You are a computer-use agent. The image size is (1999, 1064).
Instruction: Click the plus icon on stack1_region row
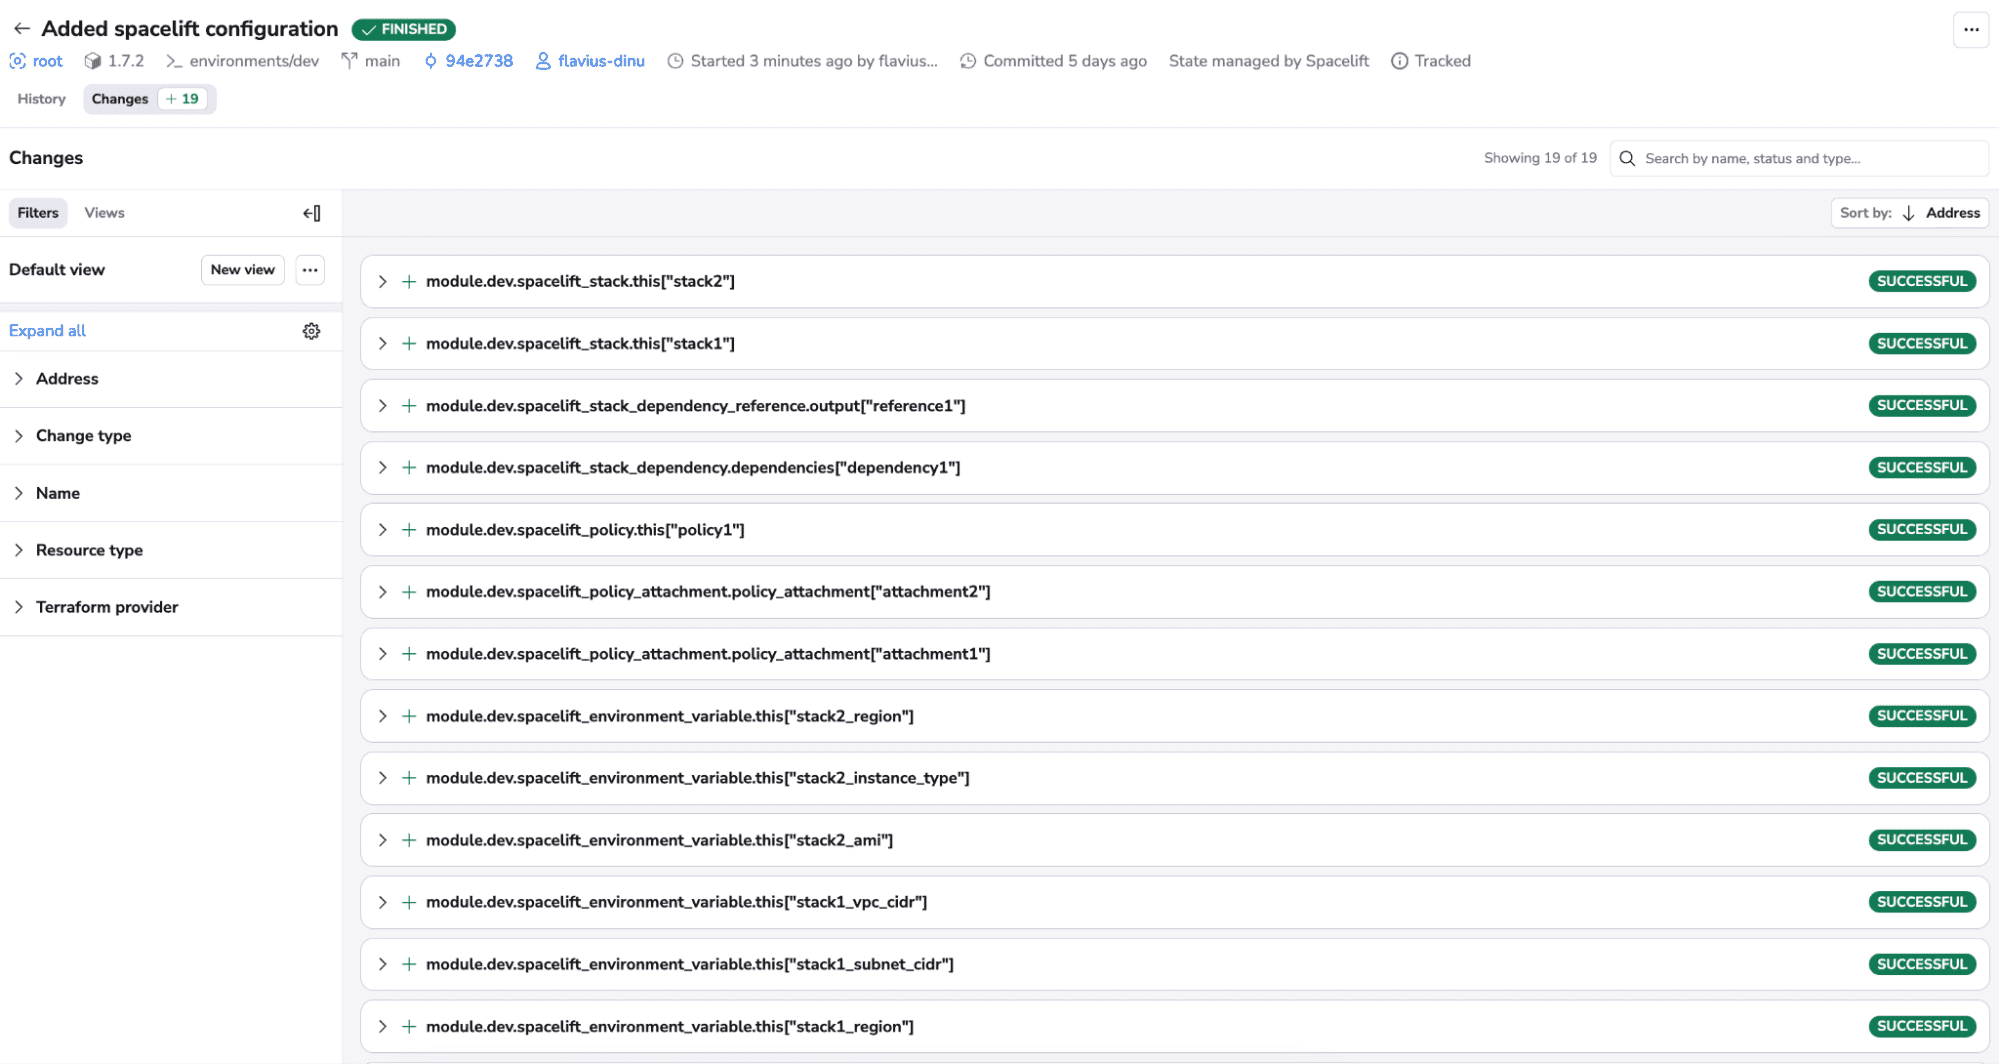coord(409,1026)
